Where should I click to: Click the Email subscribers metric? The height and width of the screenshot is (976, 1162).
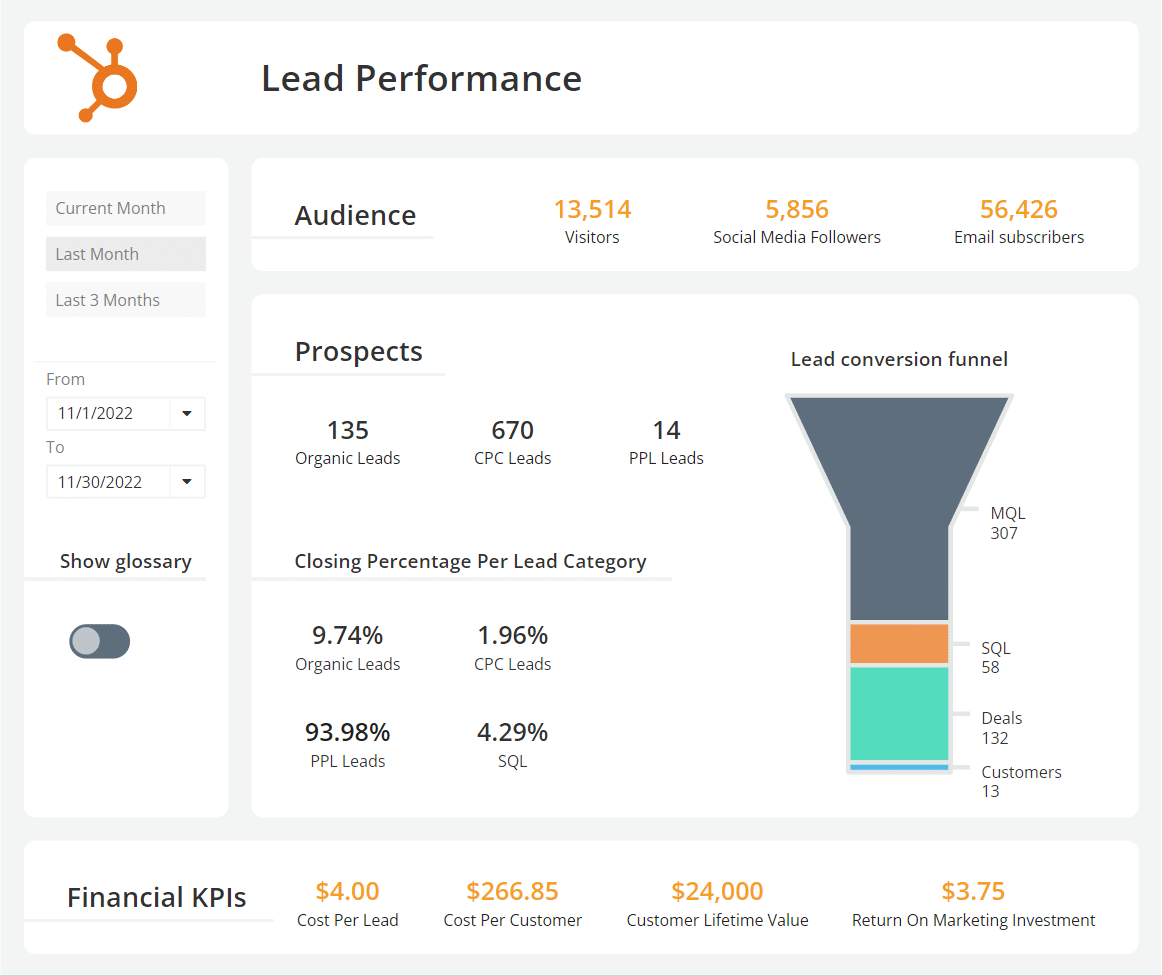1018,209
